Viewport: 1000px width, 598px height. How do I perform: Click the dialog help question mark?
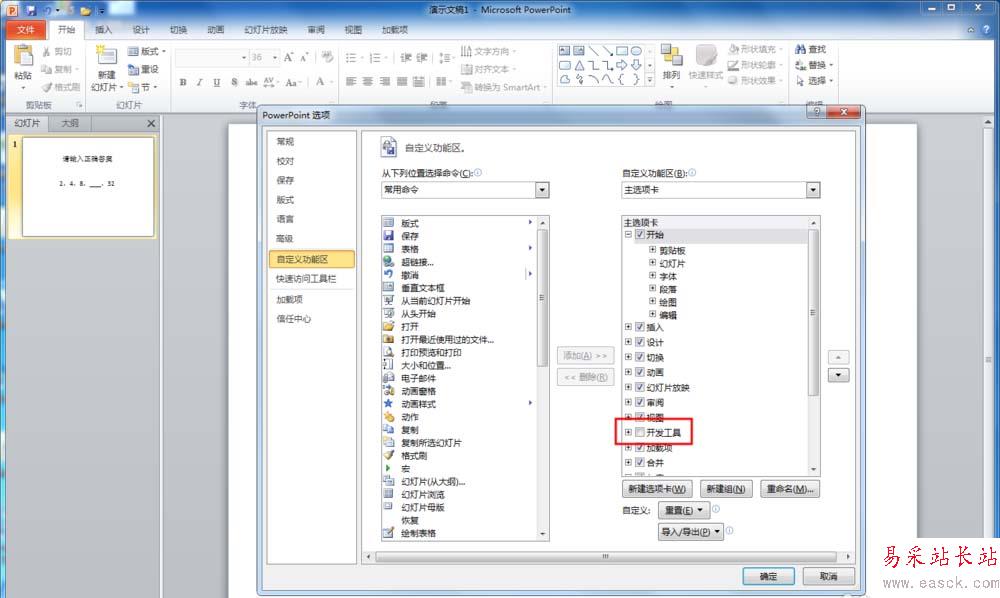[x=816, y=112]
